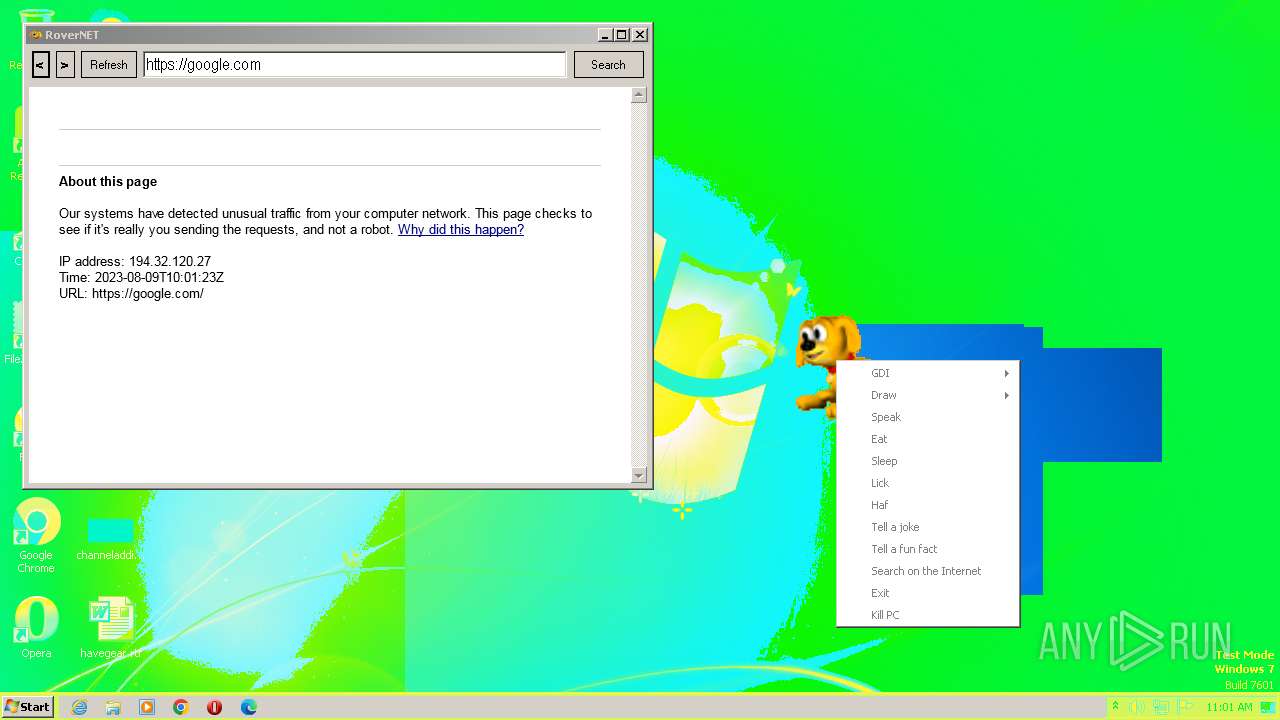Select Sleep in the Rover menu

(928, 461)
